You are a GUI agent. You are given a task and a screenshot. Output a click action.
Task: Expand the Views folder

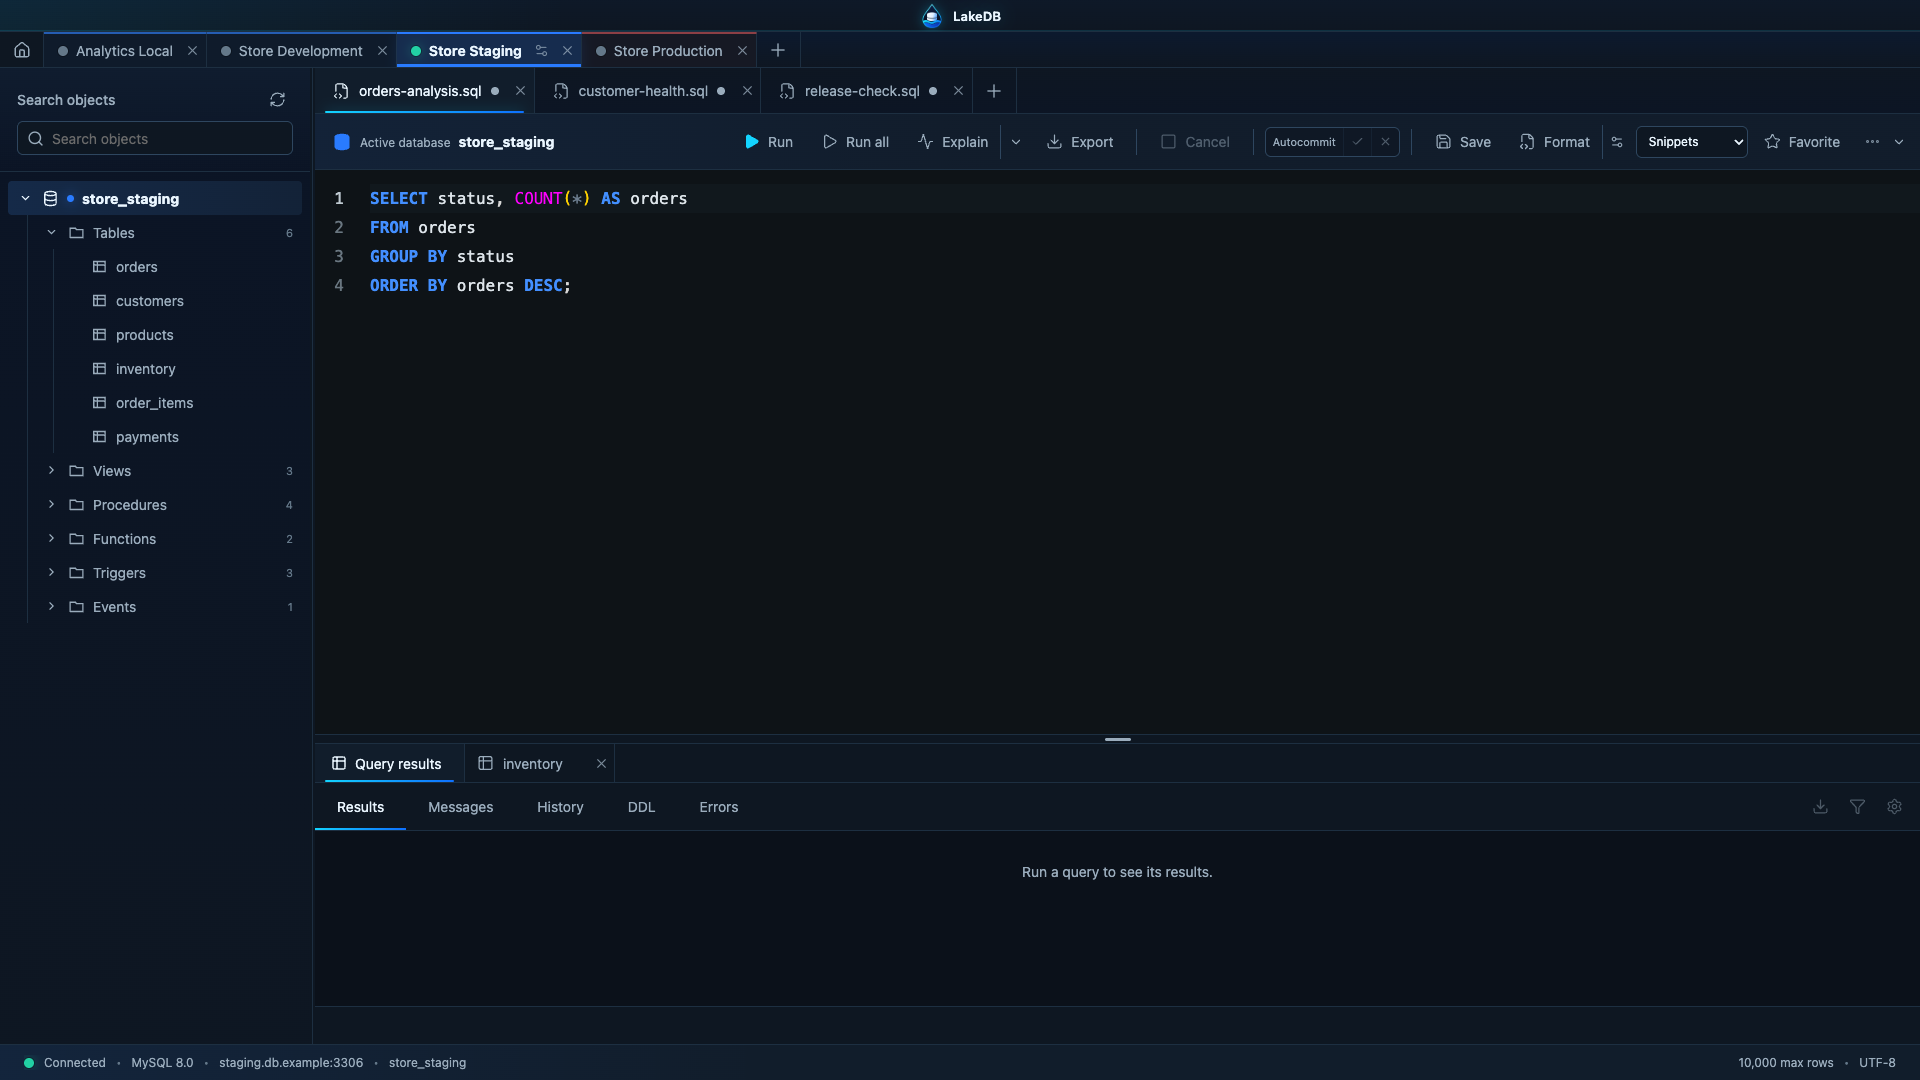(x=51, y=471)
